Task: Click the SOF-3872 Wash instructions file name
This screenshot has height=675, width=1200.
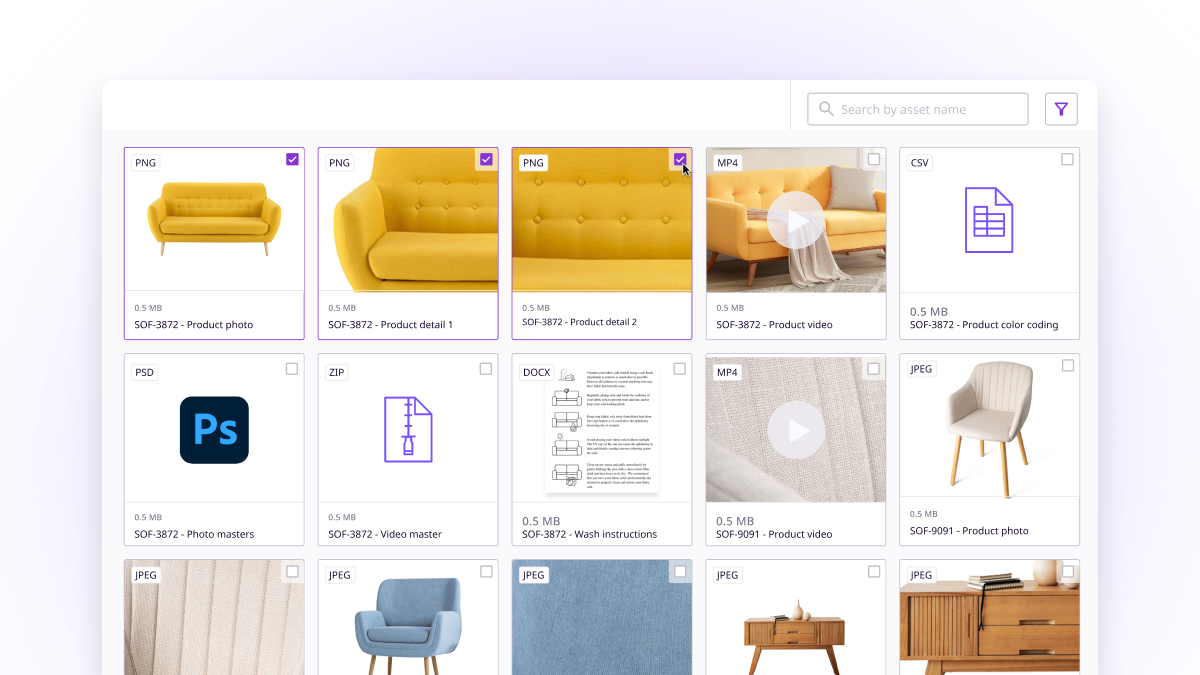Action: pyautogui.click(x=588, y=533)
